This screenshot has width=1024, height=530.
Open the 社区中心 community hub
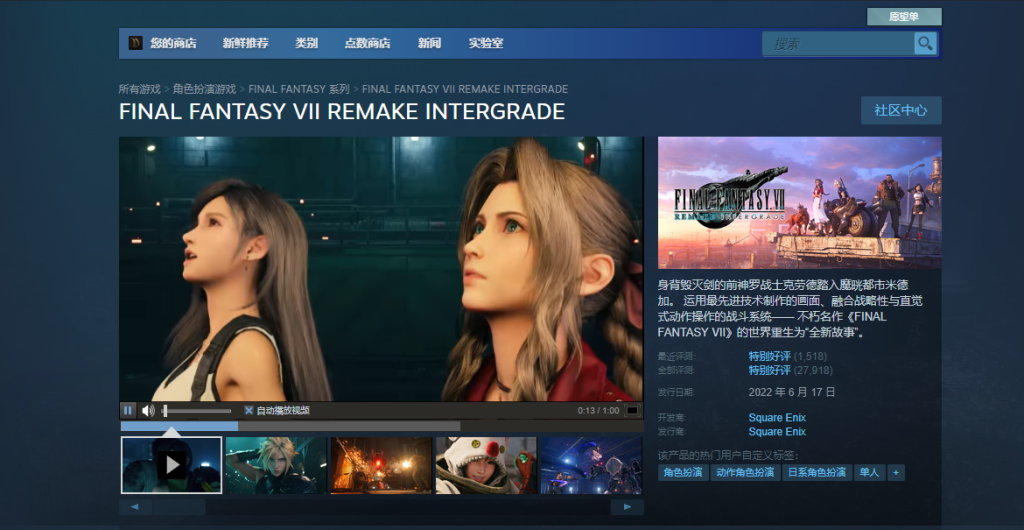point(901,110)
